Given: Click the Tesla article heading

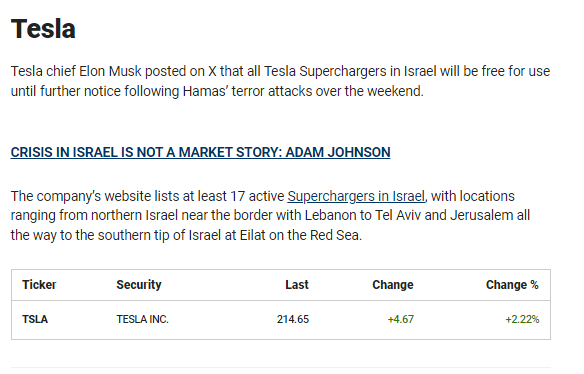Looking at the screenshot, I should coord(43,29).
